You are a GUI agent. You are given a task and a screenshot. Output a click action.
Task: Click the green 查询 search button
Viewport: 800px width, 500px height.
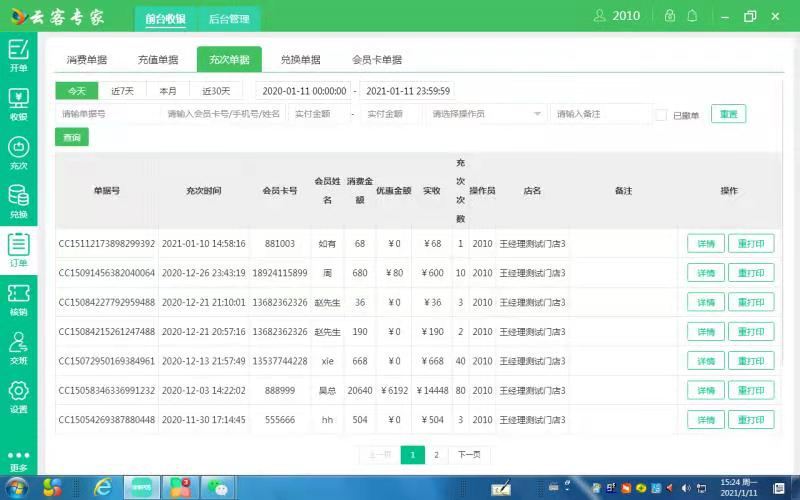[72, 137]
